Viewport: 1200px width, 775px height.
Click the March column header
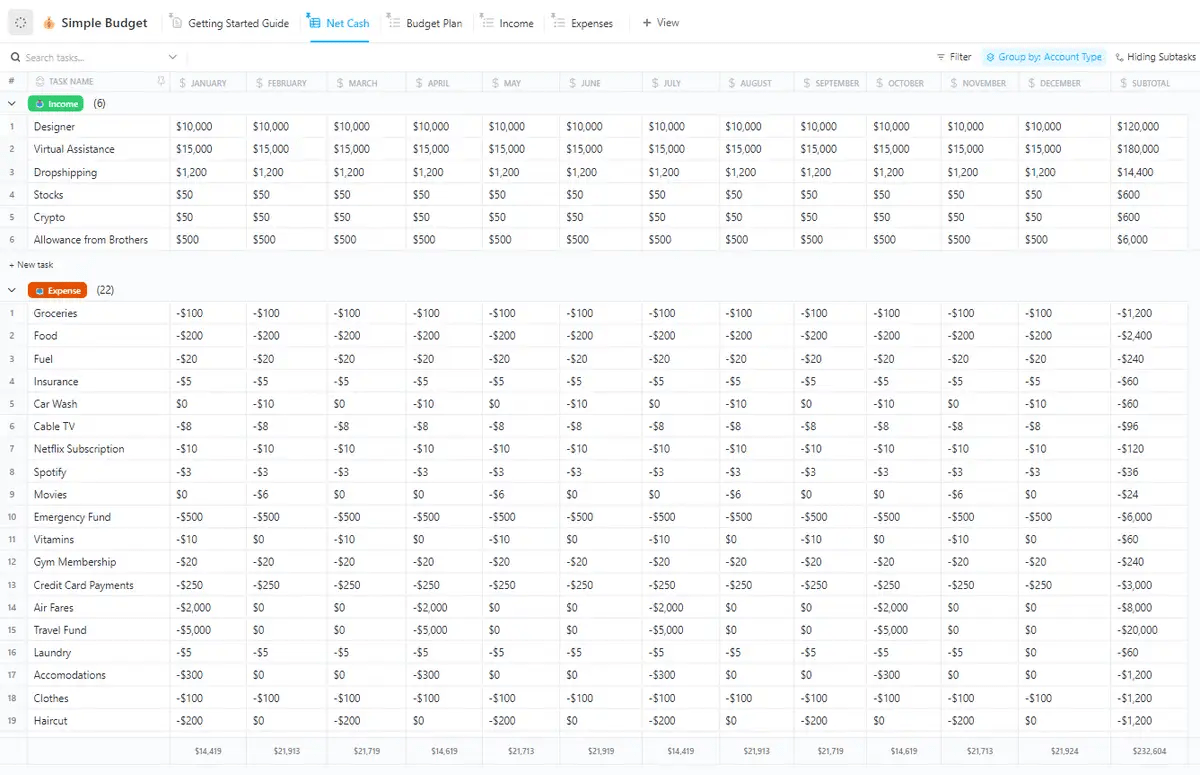pyautogui.click(x=367, y=83)
